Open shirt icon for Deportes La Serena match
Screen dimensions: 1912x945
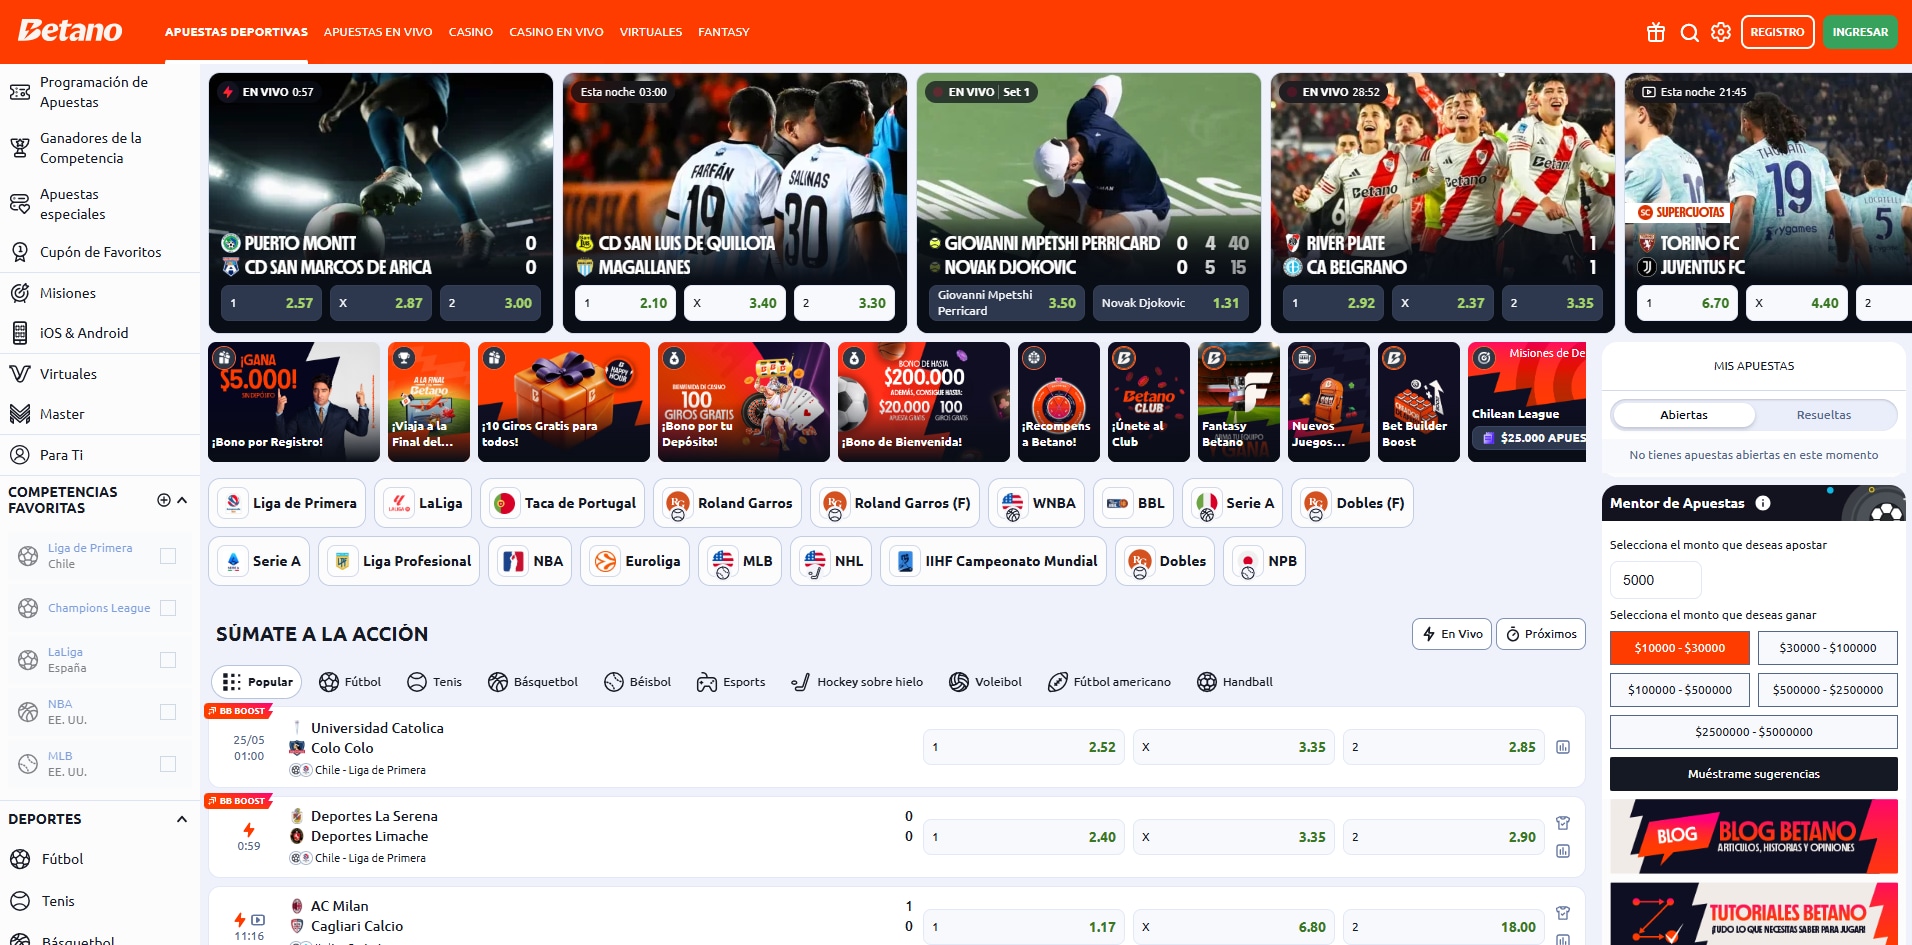pos(1563,823)
